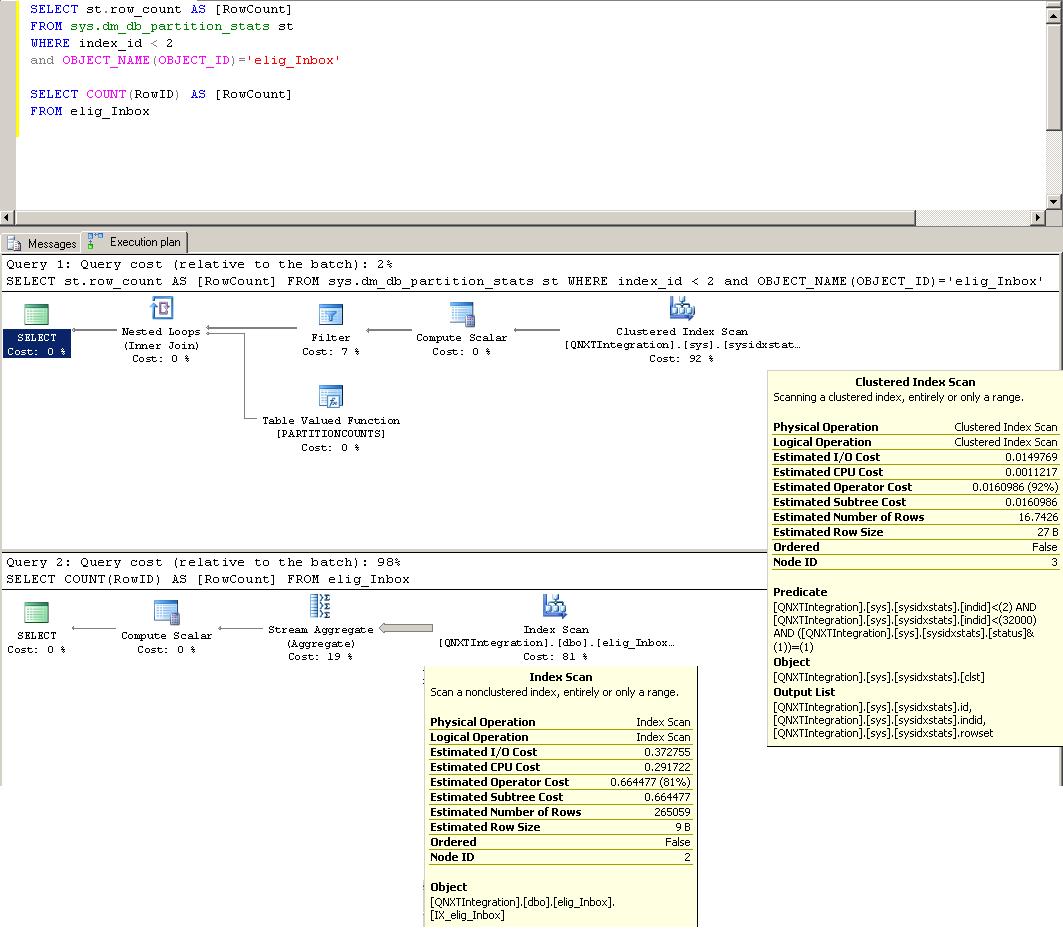The image size is (1063, 940).
Task: Click the 'Filter' operator label text
Action: click(331, 338)
